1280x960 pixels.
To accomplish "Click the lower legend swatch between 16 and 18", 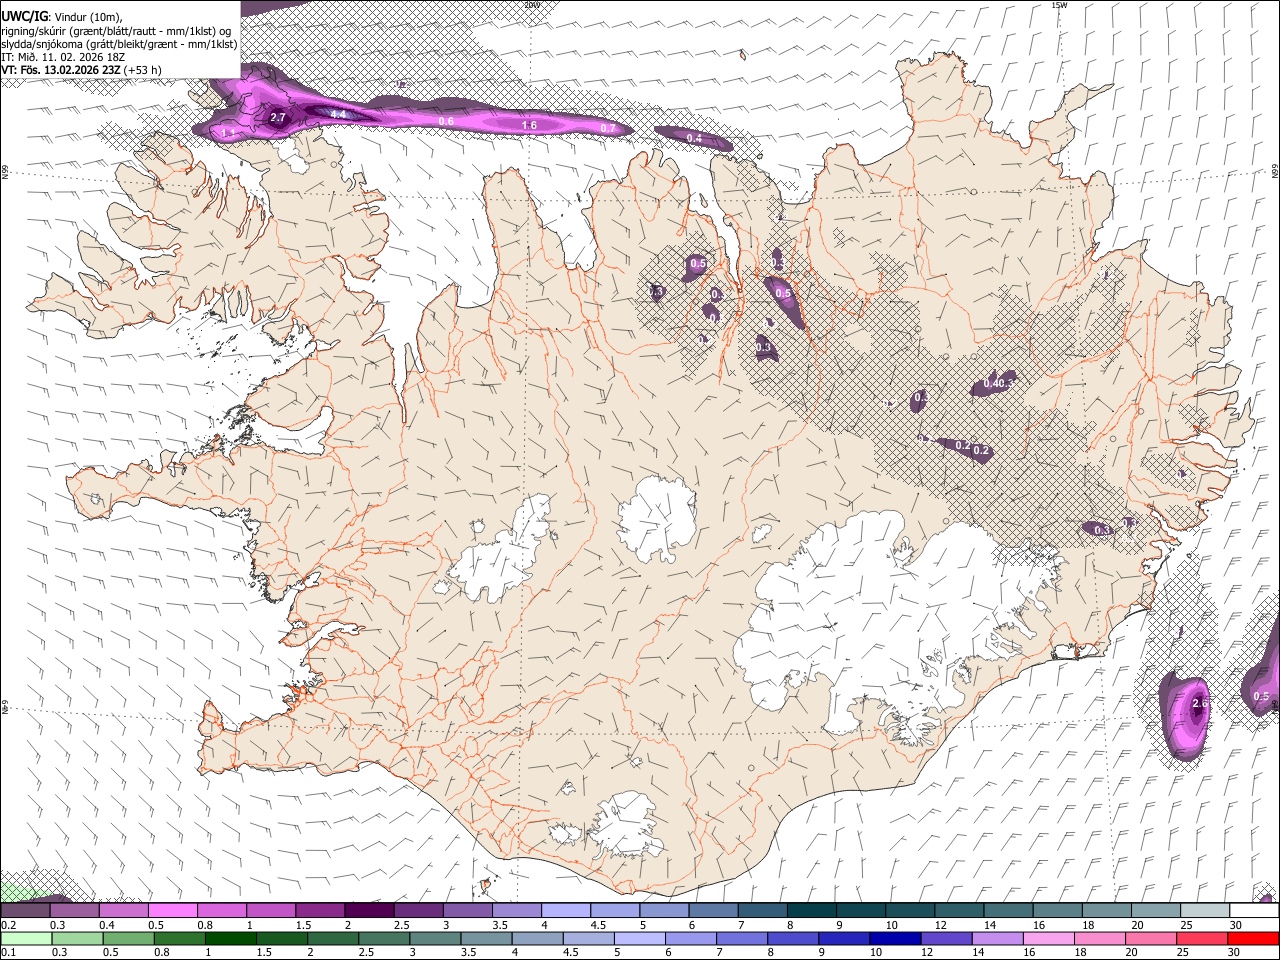I will coord(1048,938).
